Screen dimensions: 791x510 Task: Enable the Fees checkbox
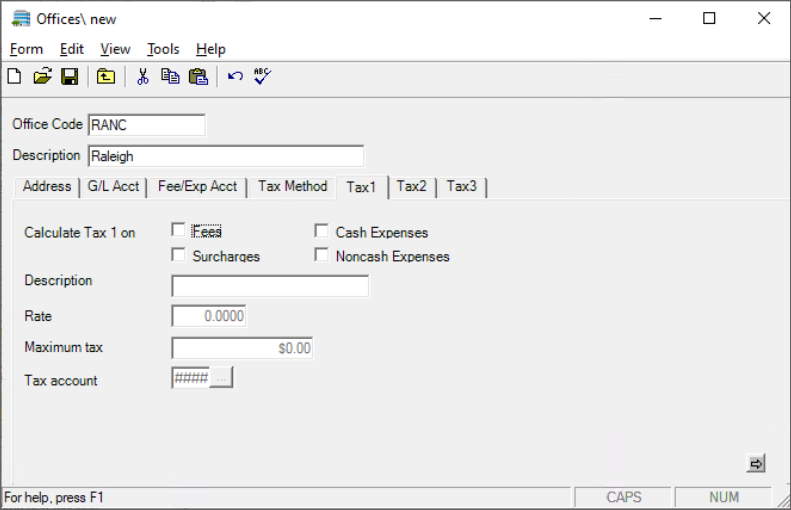(179, 231)
